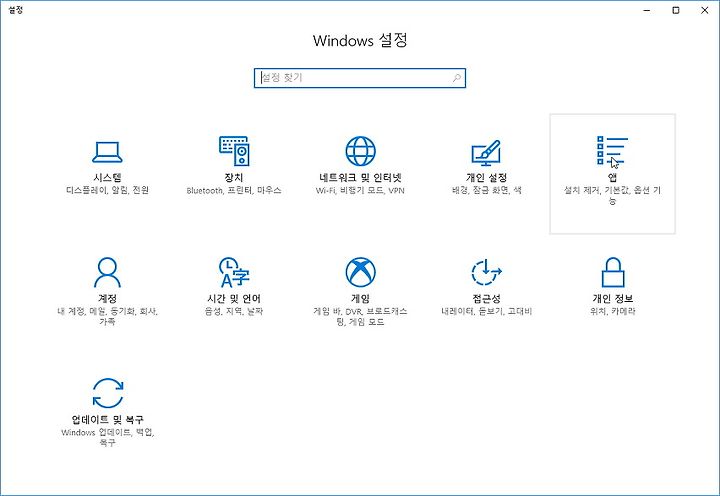The image size is (720, 496).
Task: Open the 시간 및 언어 icon
Action: [x=234, y=272]
